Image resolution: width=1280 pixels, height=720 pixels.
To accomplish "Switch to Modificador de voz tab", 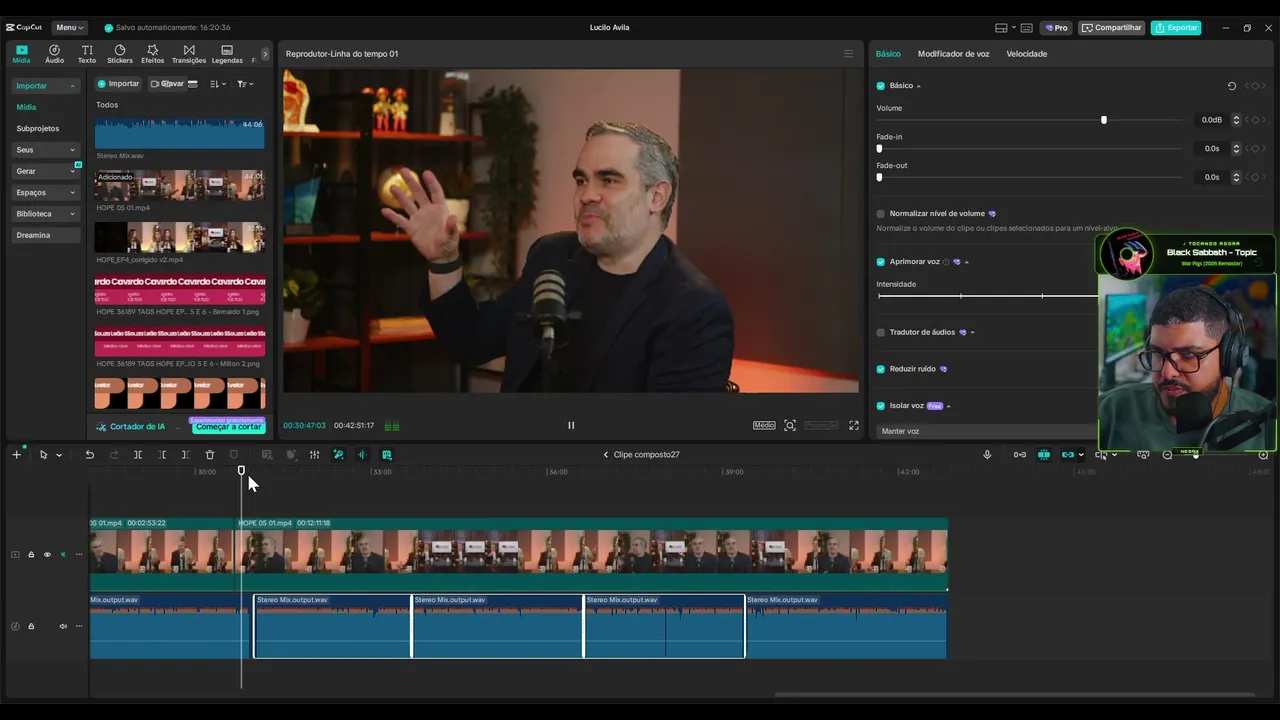I will click(953, 54).
